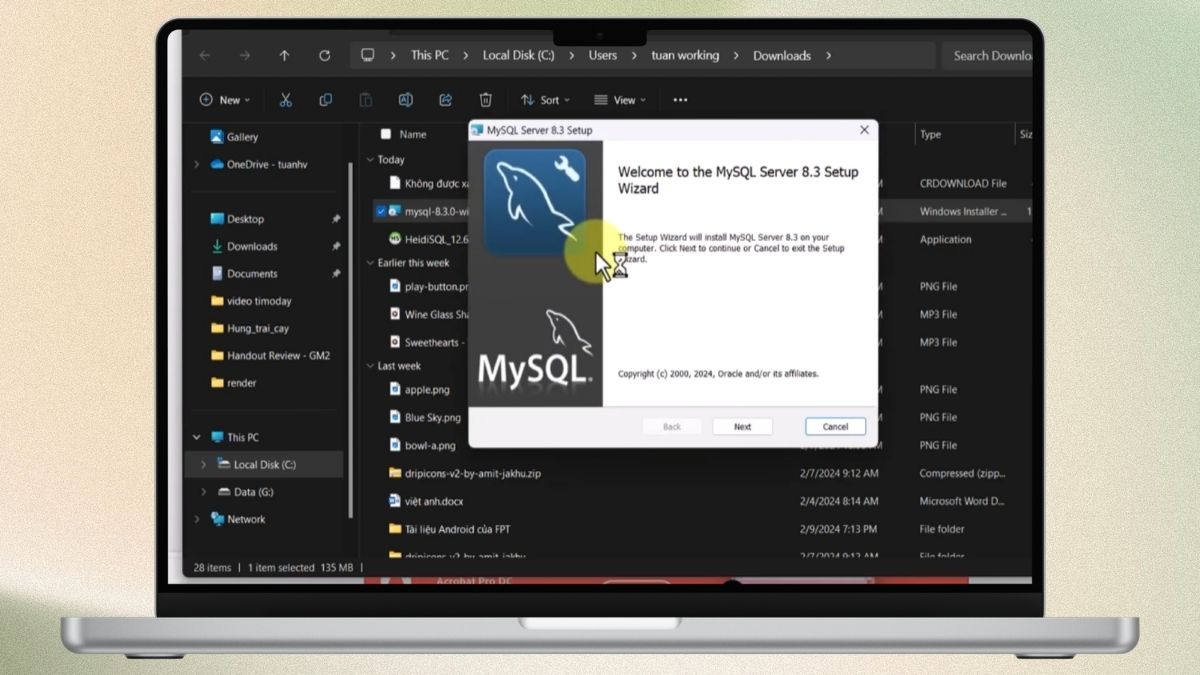Click Users in address breadcrumb

(603, 56)
